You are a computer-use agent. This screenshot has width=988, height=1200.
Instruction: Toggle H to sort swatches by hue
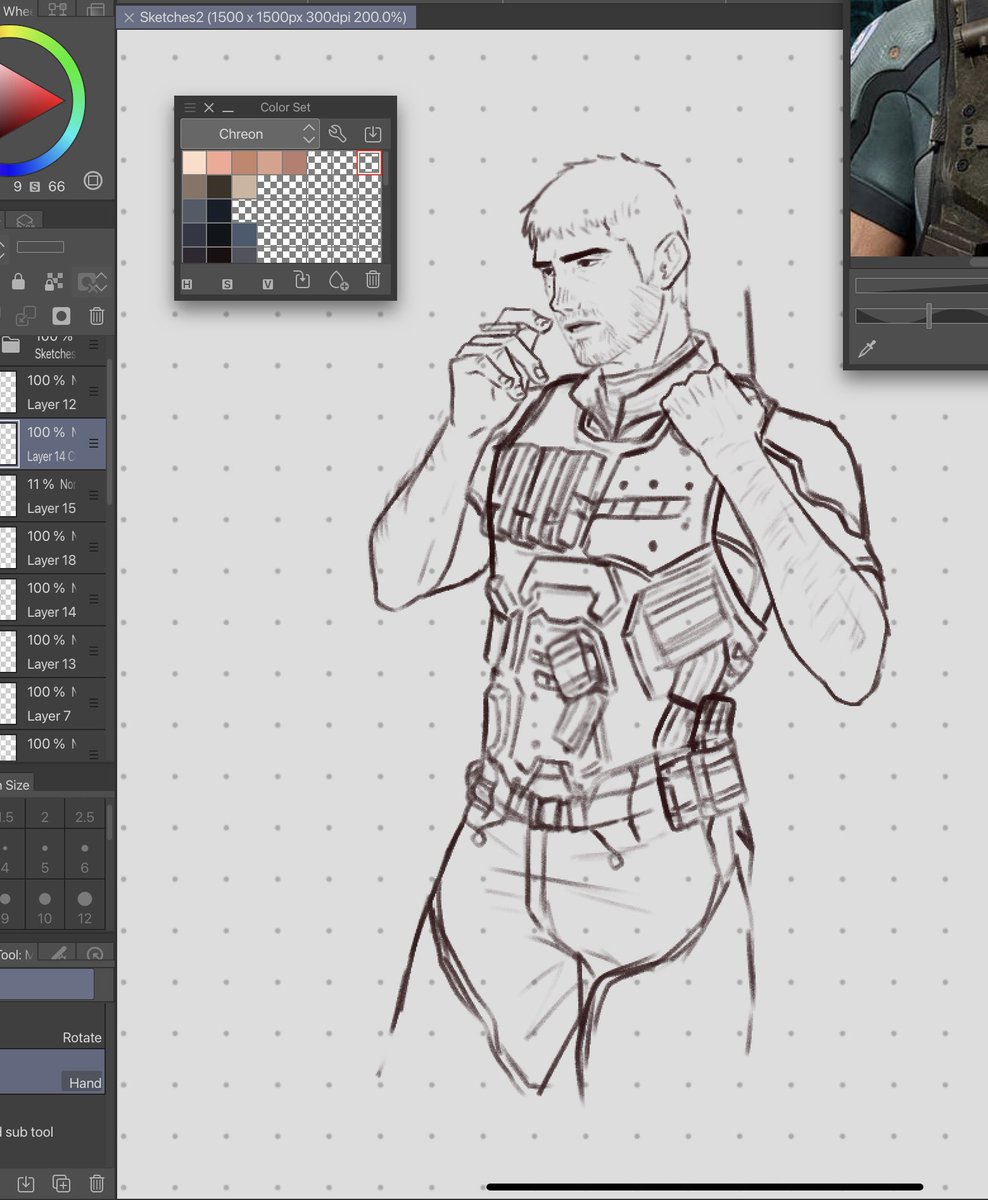(x=186, y=284)
